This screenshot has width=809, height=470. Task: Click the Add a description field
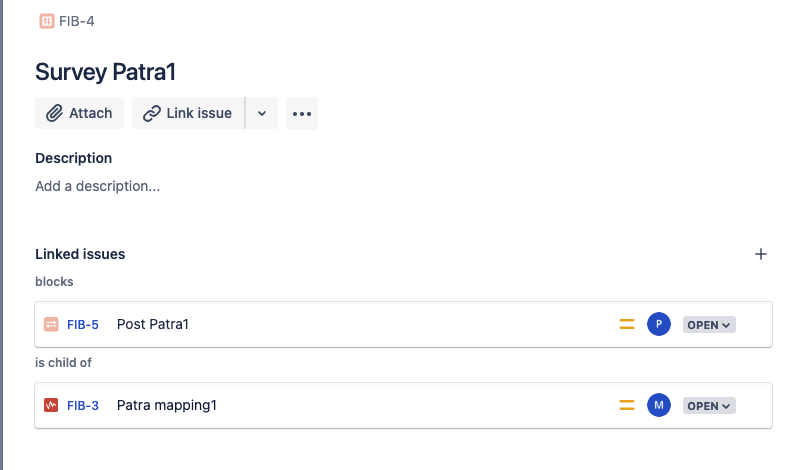98,186
